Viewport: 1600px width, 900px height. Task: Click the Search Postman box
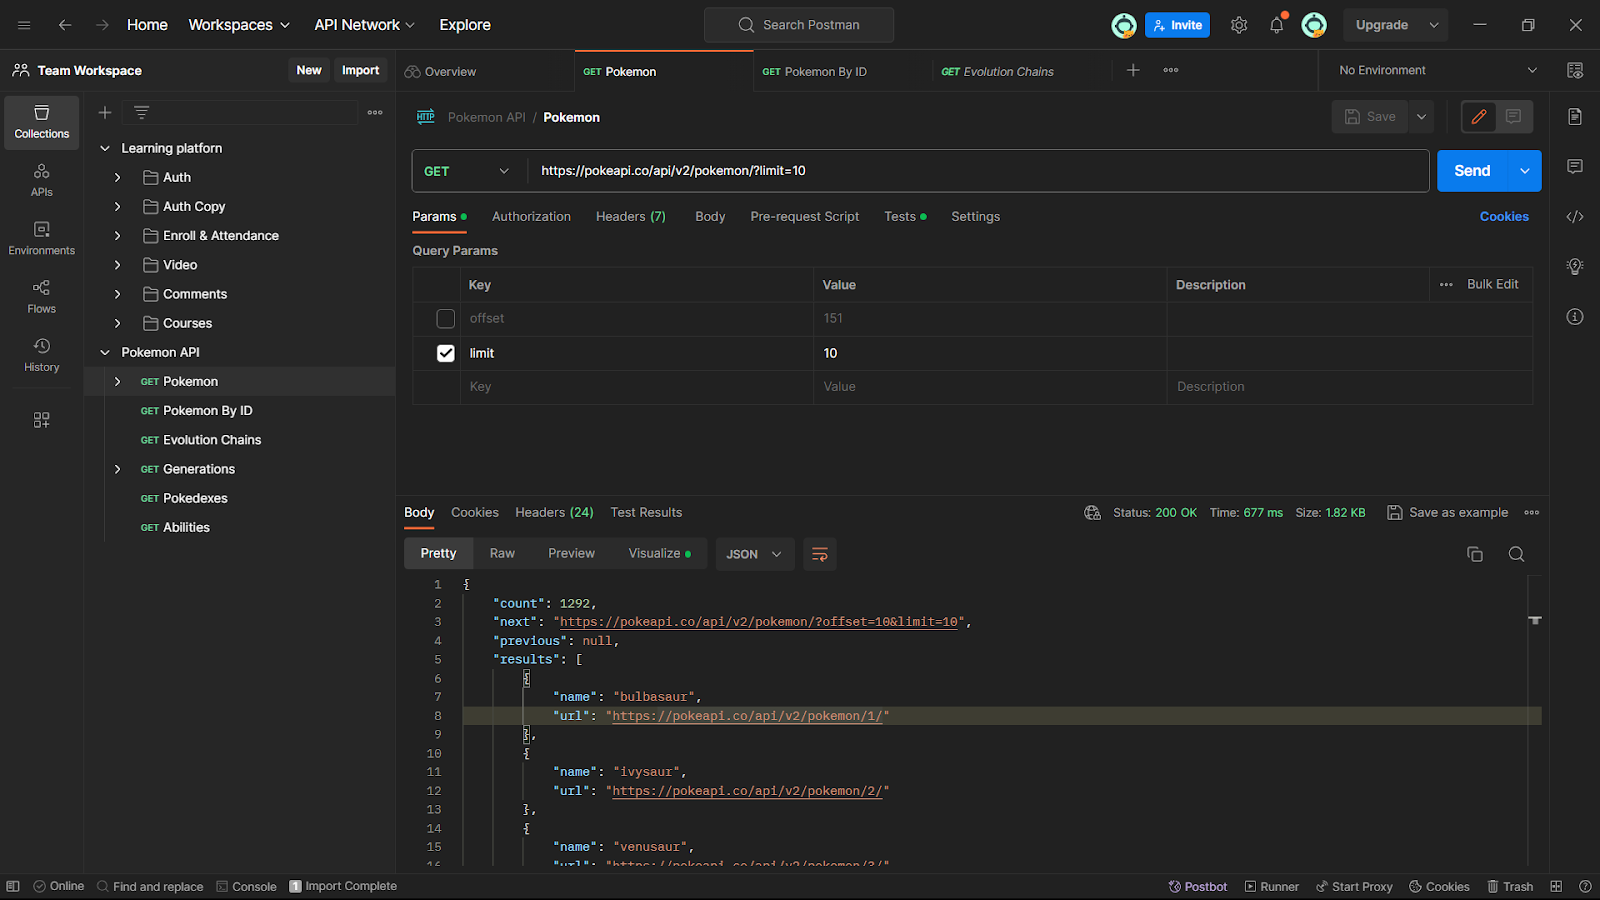coord(799,25)
